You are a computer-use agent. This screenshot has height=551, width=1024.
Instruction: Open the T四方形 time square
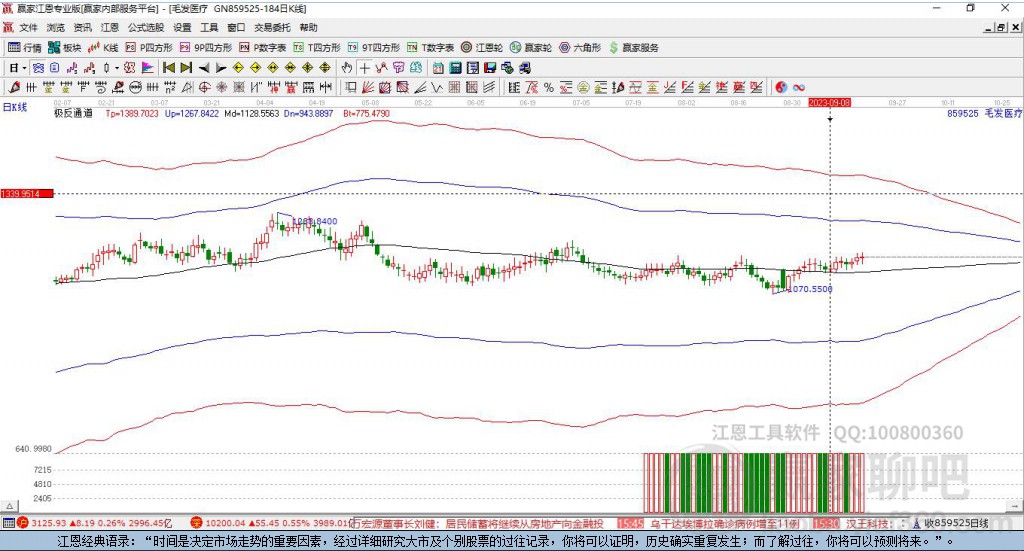[317, 48]
